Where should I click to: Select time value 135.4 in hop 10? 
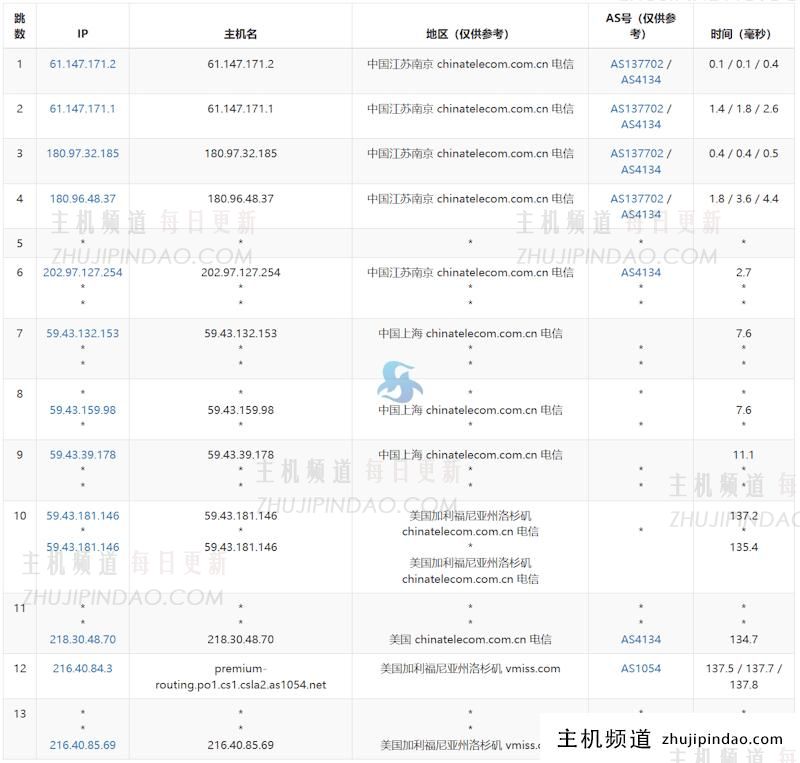pyautogui.click(x=743, y=547)
